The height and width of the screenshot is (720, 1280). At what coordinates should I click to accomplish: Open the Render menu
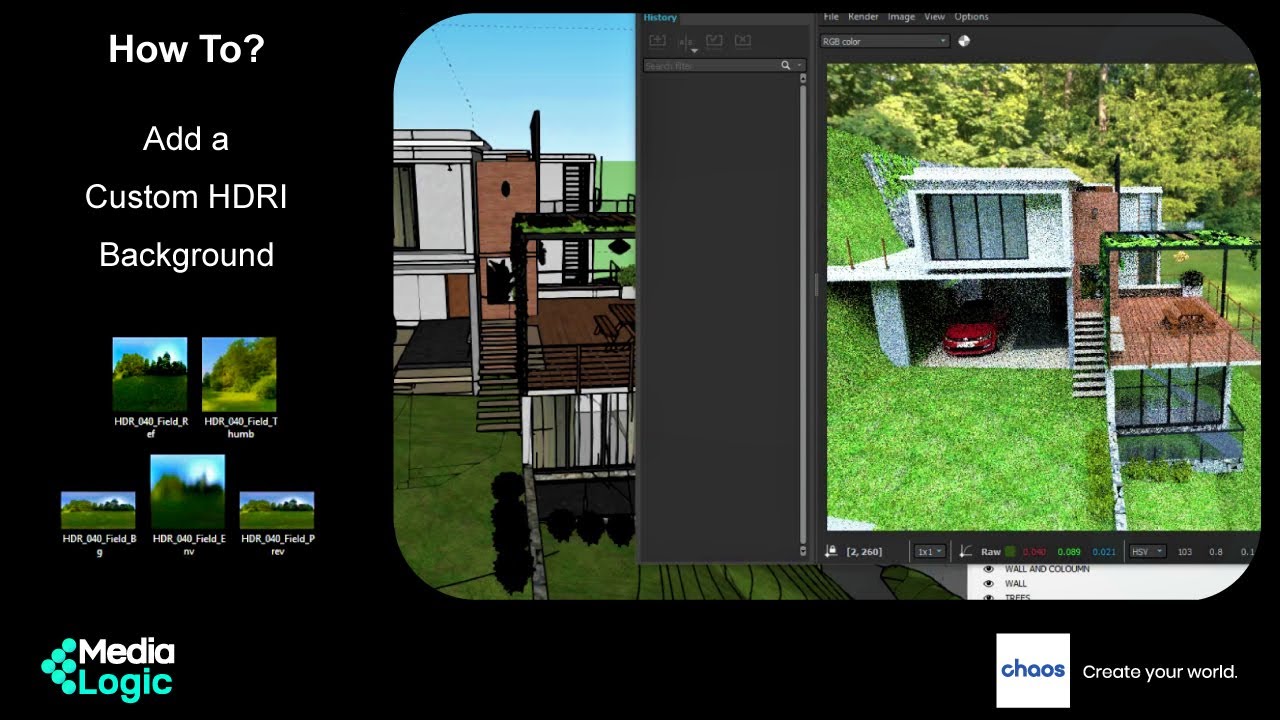(863, 16)
